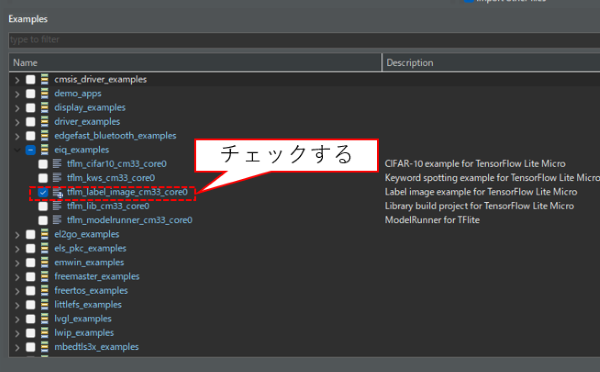Click the lvgl_examples category icon
Viewport: 600px width, 372px height.
(x=45, y=319)
